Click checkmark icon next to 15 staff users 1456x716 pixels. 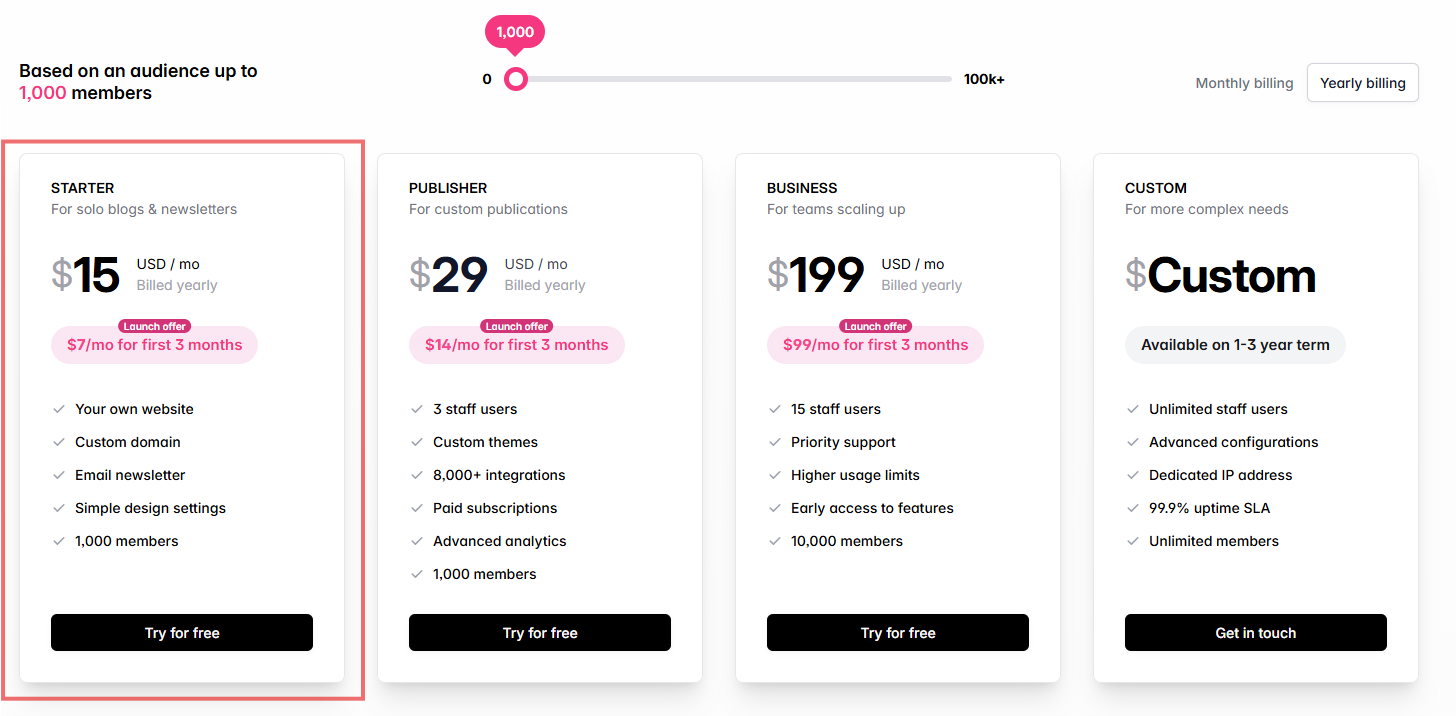click(775, 409)
